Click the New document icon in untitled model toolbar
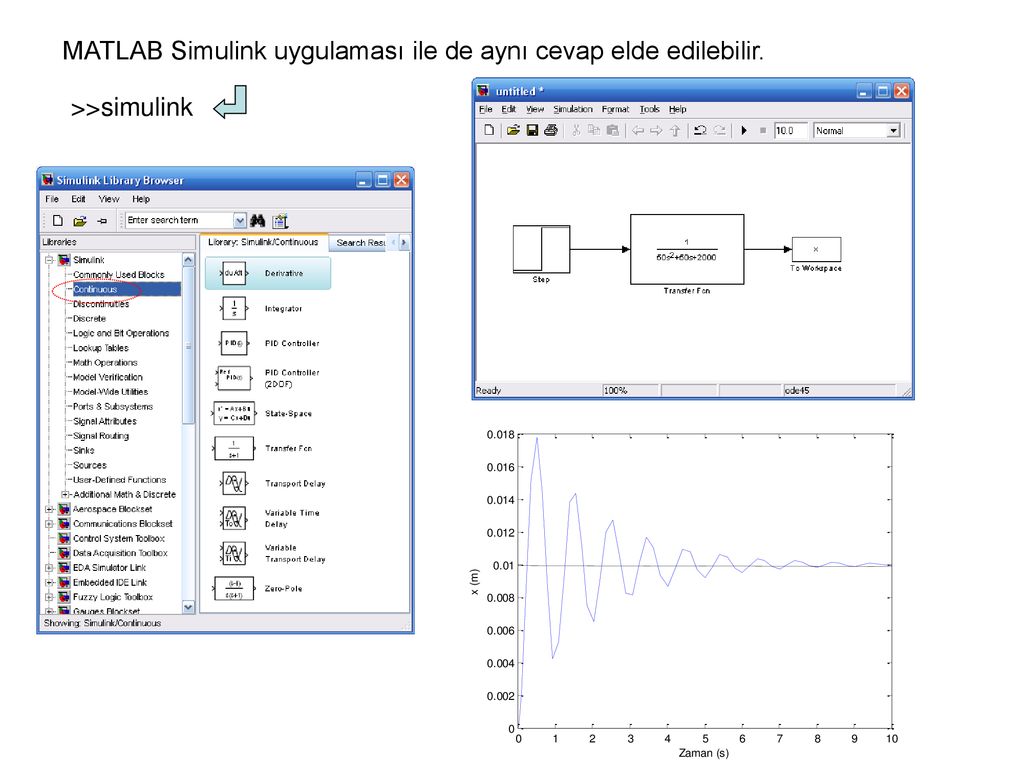Screen dimensions: 1024x768 click(488, 130)
